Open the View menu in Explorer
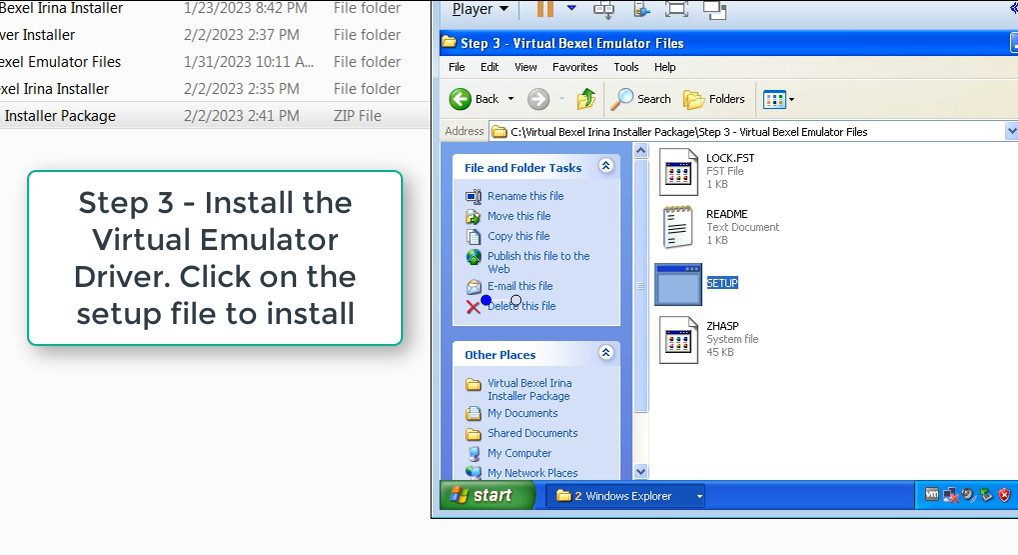 pos(525,67)
